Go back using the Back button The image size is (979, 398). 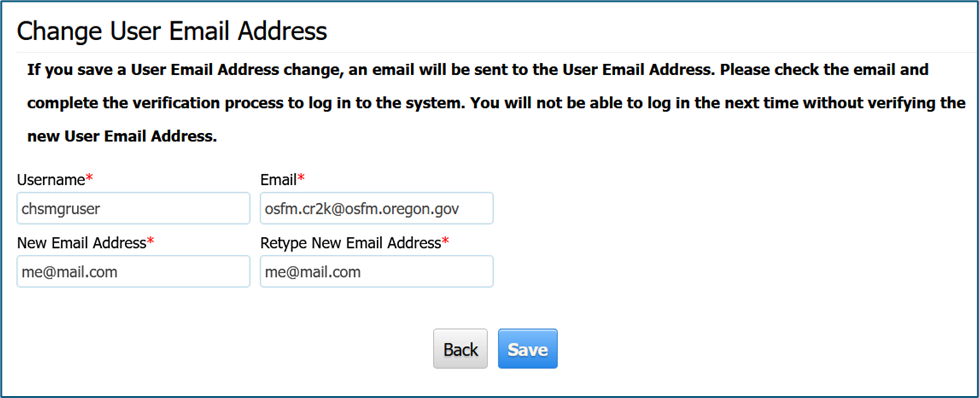coord(461,349)
